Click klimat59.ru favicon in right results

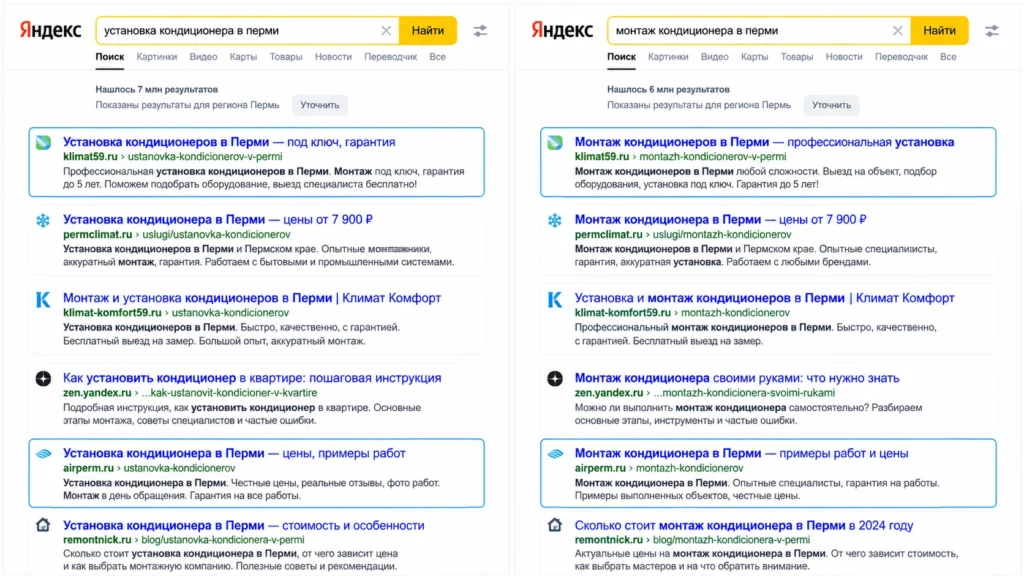(554, 142)
